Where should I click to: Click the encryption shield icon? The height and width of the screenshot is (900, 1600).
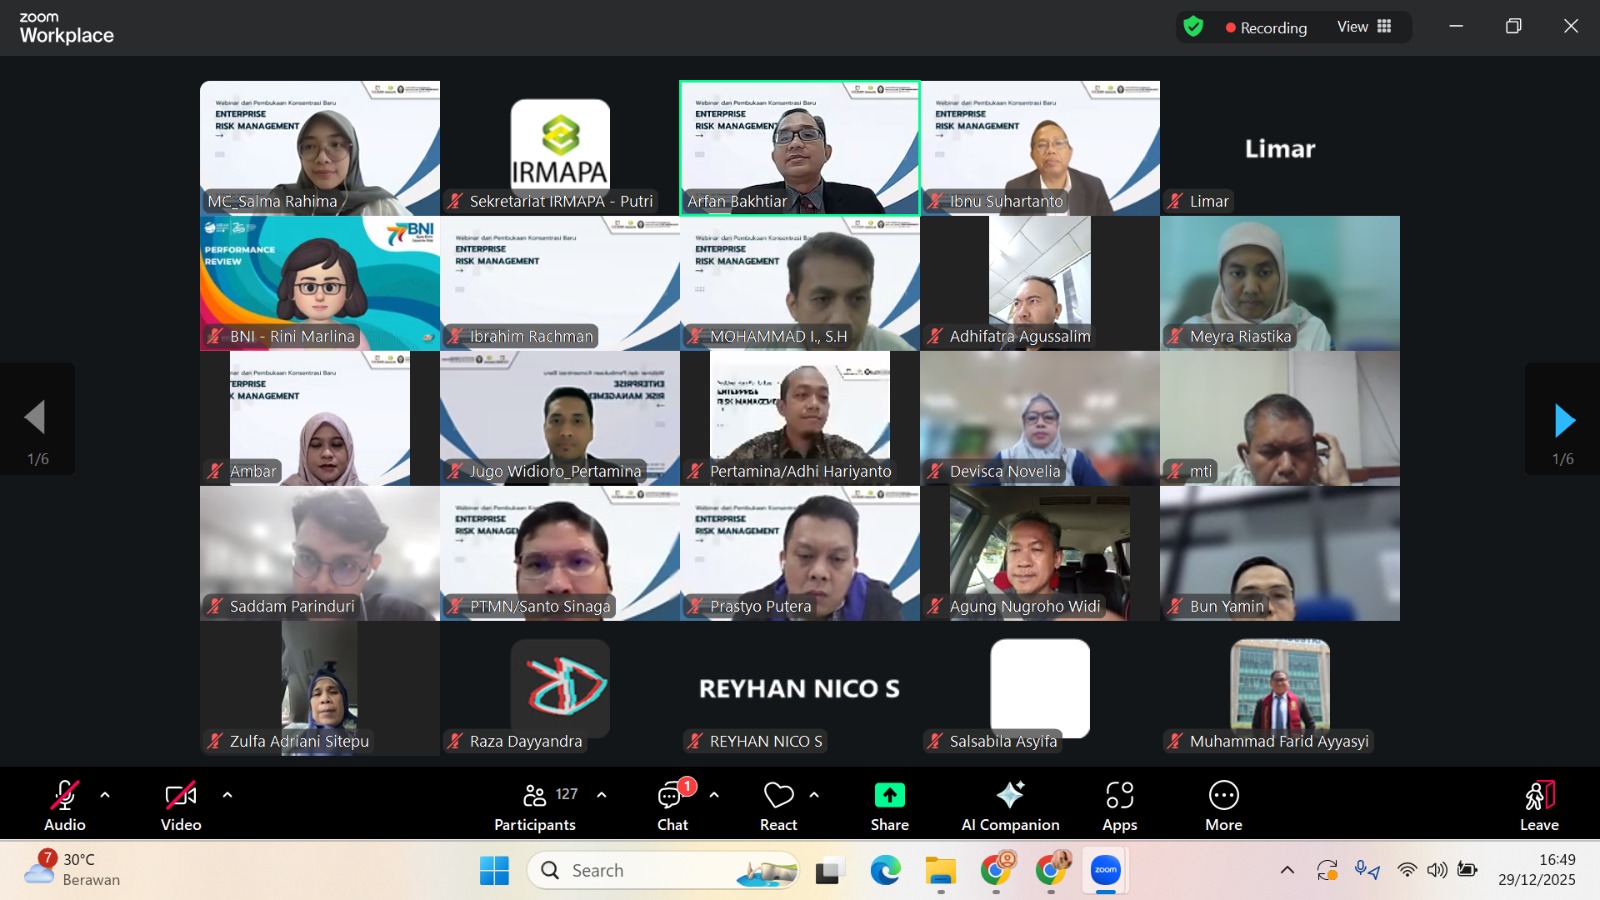pos(1193,27)
